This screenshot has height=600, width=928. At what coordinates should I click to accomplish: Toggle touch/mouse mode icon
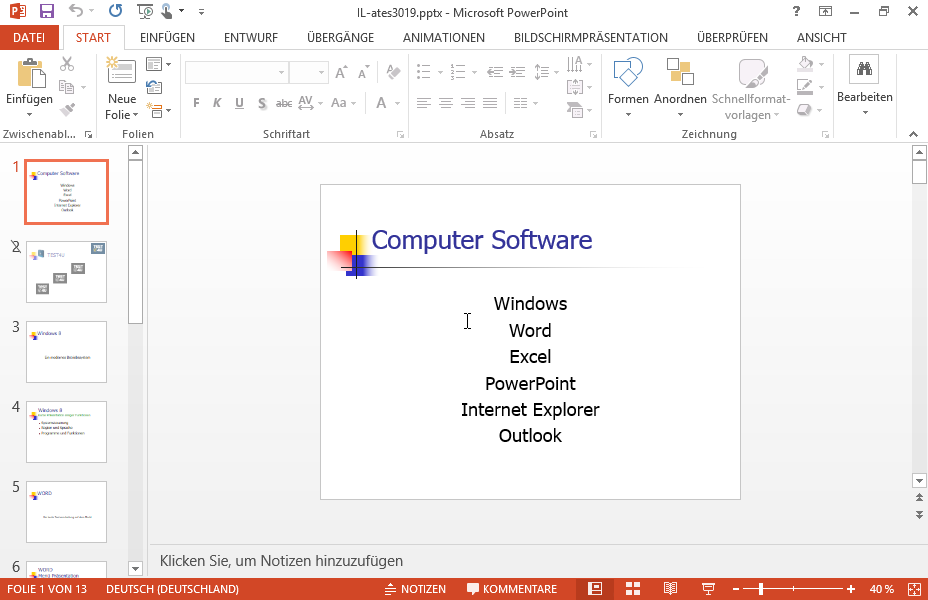167,11
